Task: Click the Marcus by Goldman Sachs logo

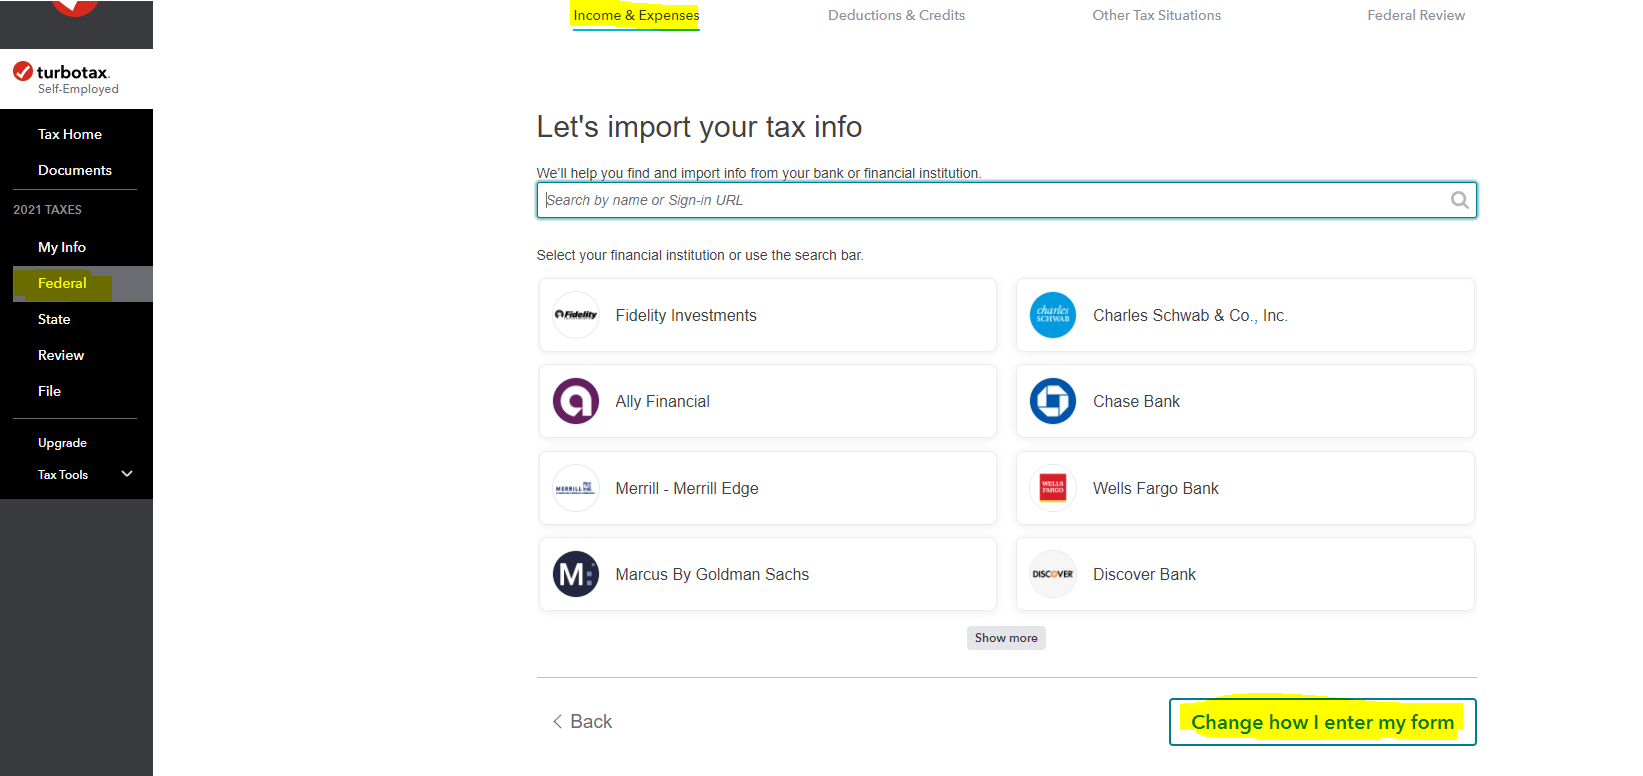Action: point(576,574)
